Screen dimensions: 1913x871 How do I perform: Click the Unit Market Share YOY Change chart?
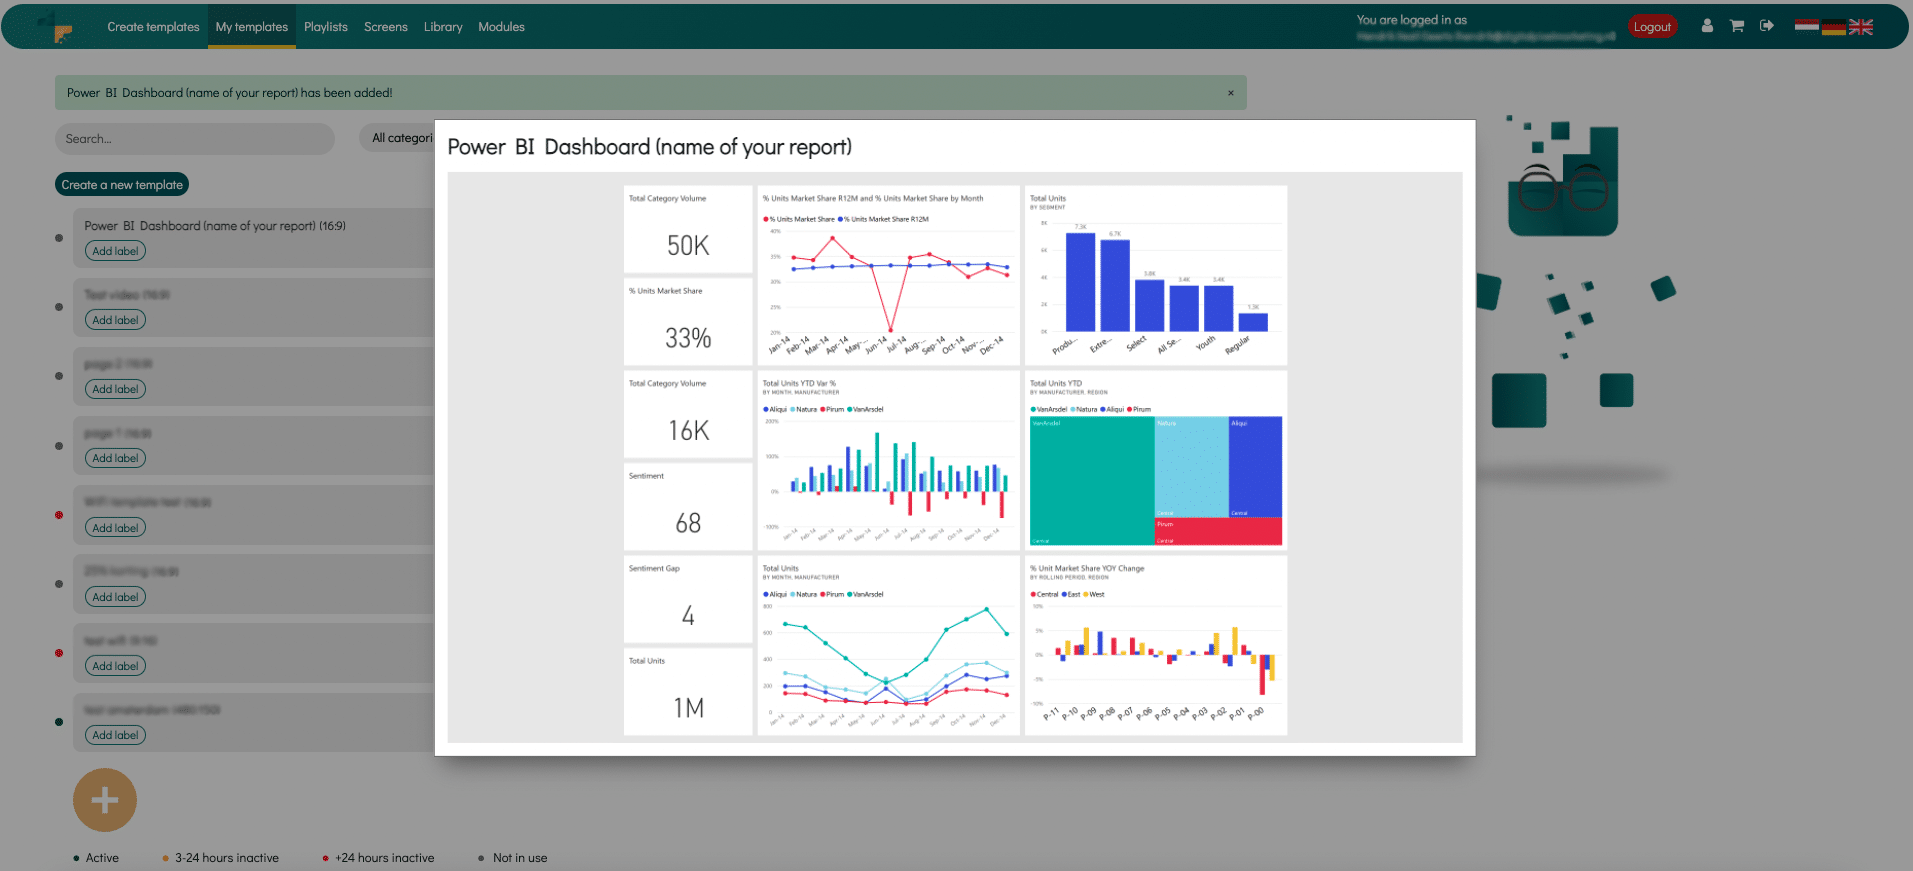pyautogui.click(x=1156, y=646)
